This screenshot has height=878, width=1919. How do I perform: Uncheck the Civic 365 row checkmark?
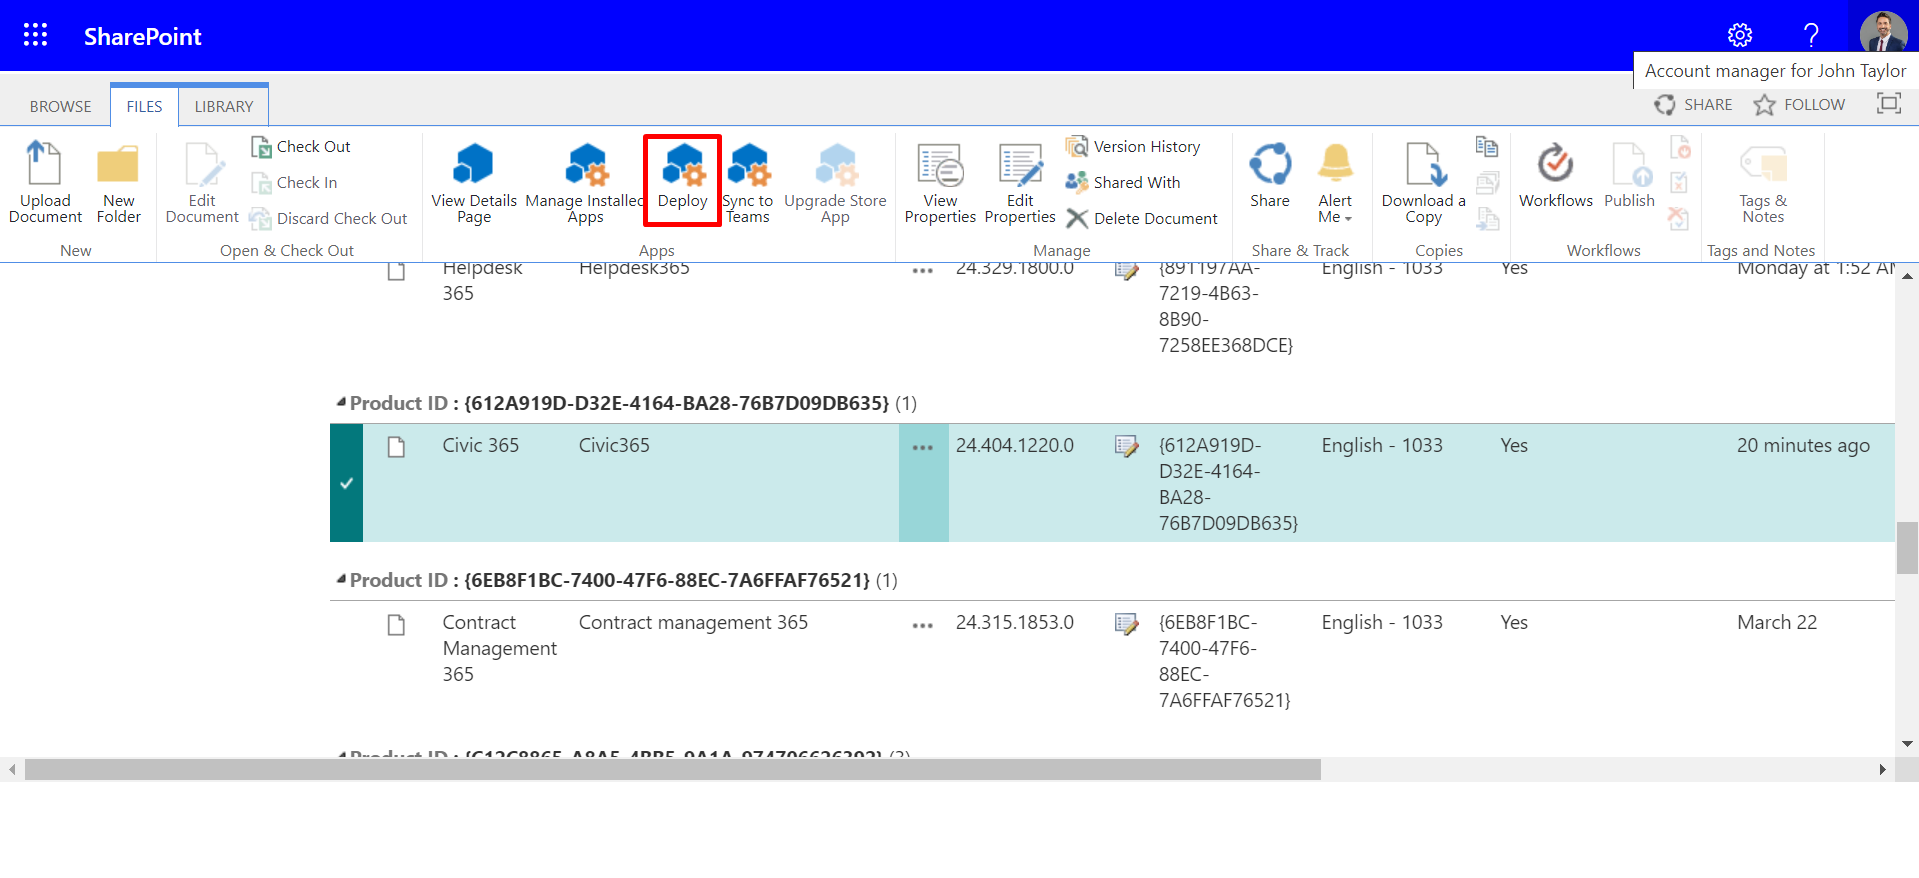point(346,483)
